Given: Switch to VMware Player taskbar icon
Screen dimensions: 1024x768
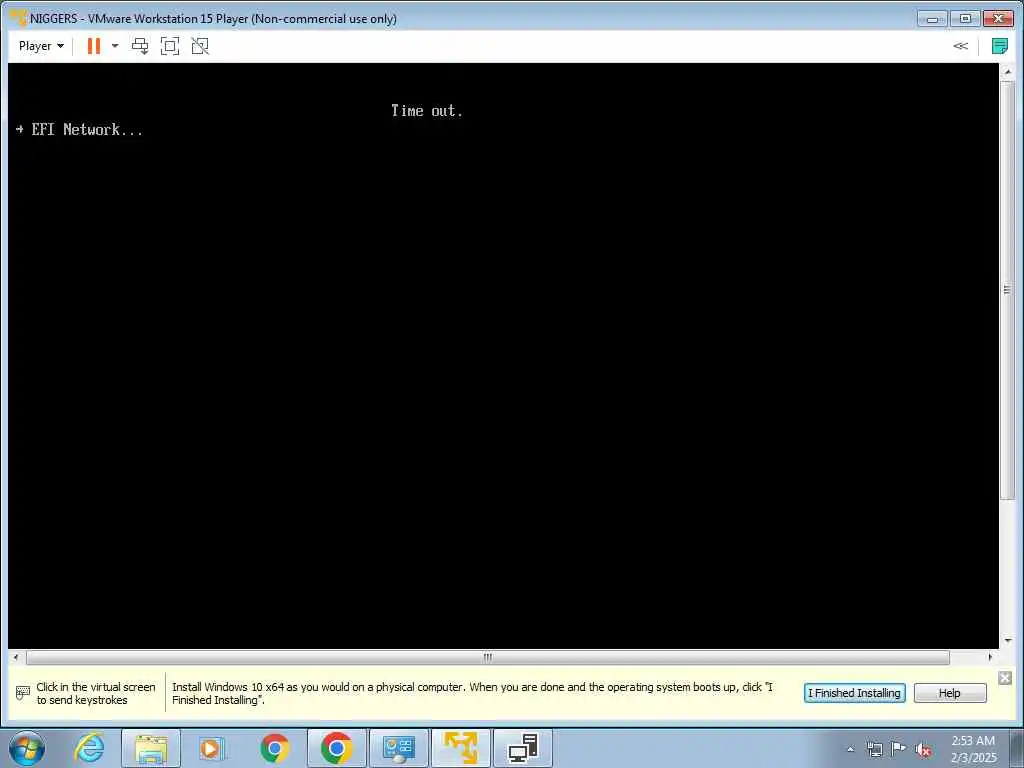Looking at the screenshot, I should [460, 748].
